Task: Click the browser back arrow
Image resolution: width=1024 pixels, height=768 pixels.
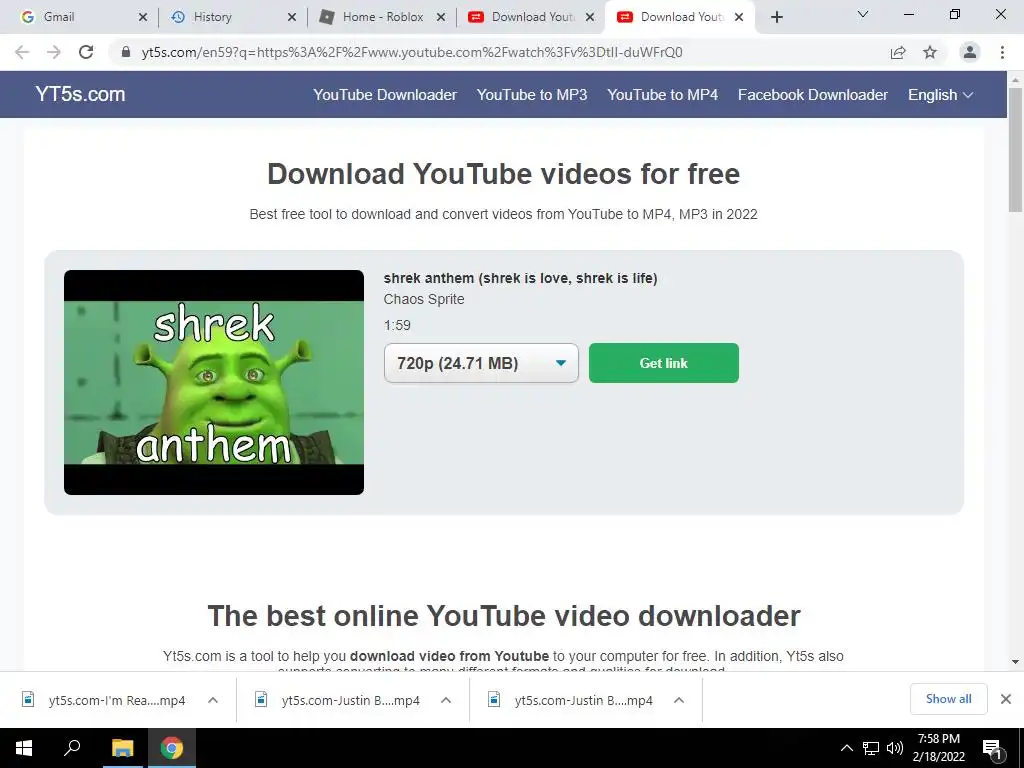Action: (22, 52)
